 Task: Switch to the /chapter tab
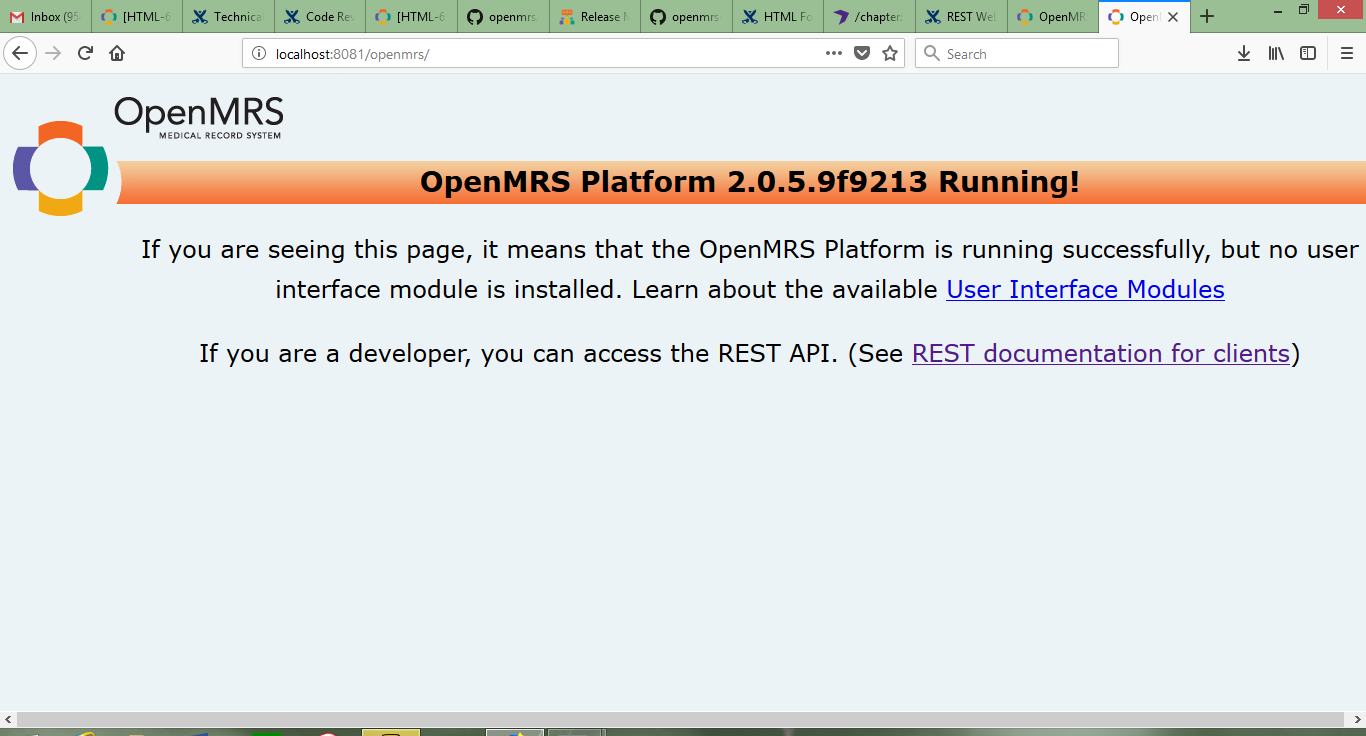pyautogui.click(x=869, y=17)
